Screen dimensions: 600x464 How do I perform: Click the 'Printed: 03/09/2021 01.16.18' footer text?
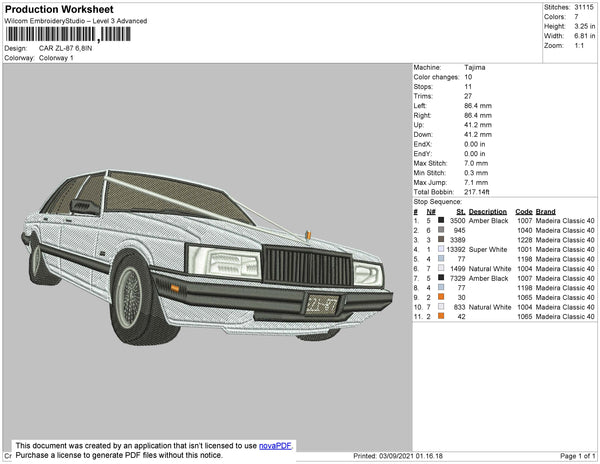398,456
